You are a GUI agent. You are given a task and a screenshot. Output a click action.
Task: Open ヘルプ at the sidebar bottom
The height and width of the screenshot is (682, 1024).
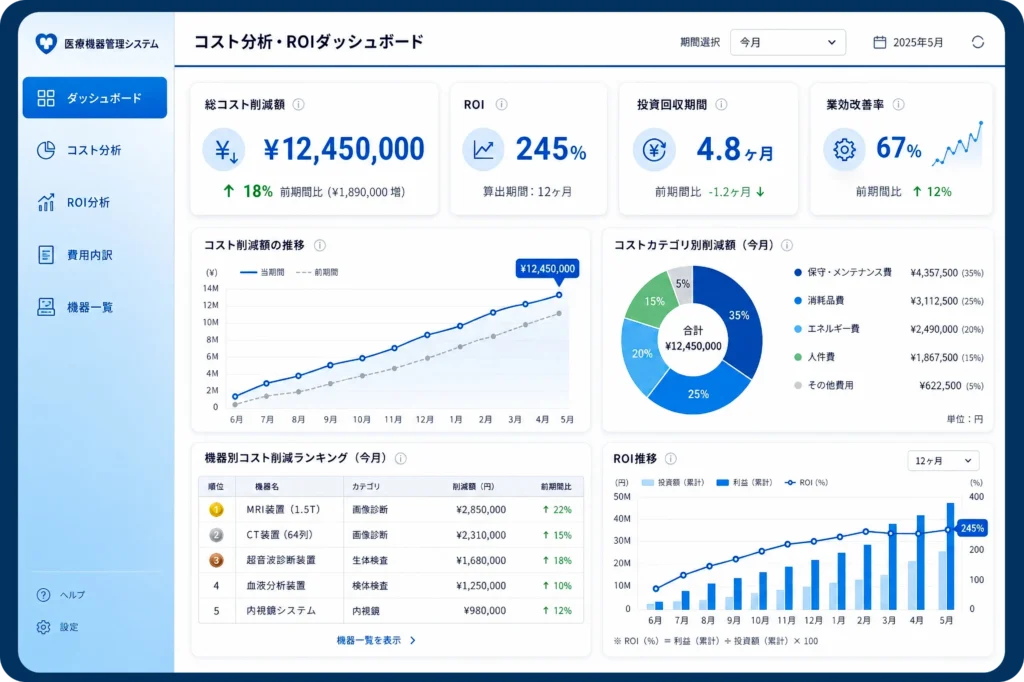pos(61,595)
